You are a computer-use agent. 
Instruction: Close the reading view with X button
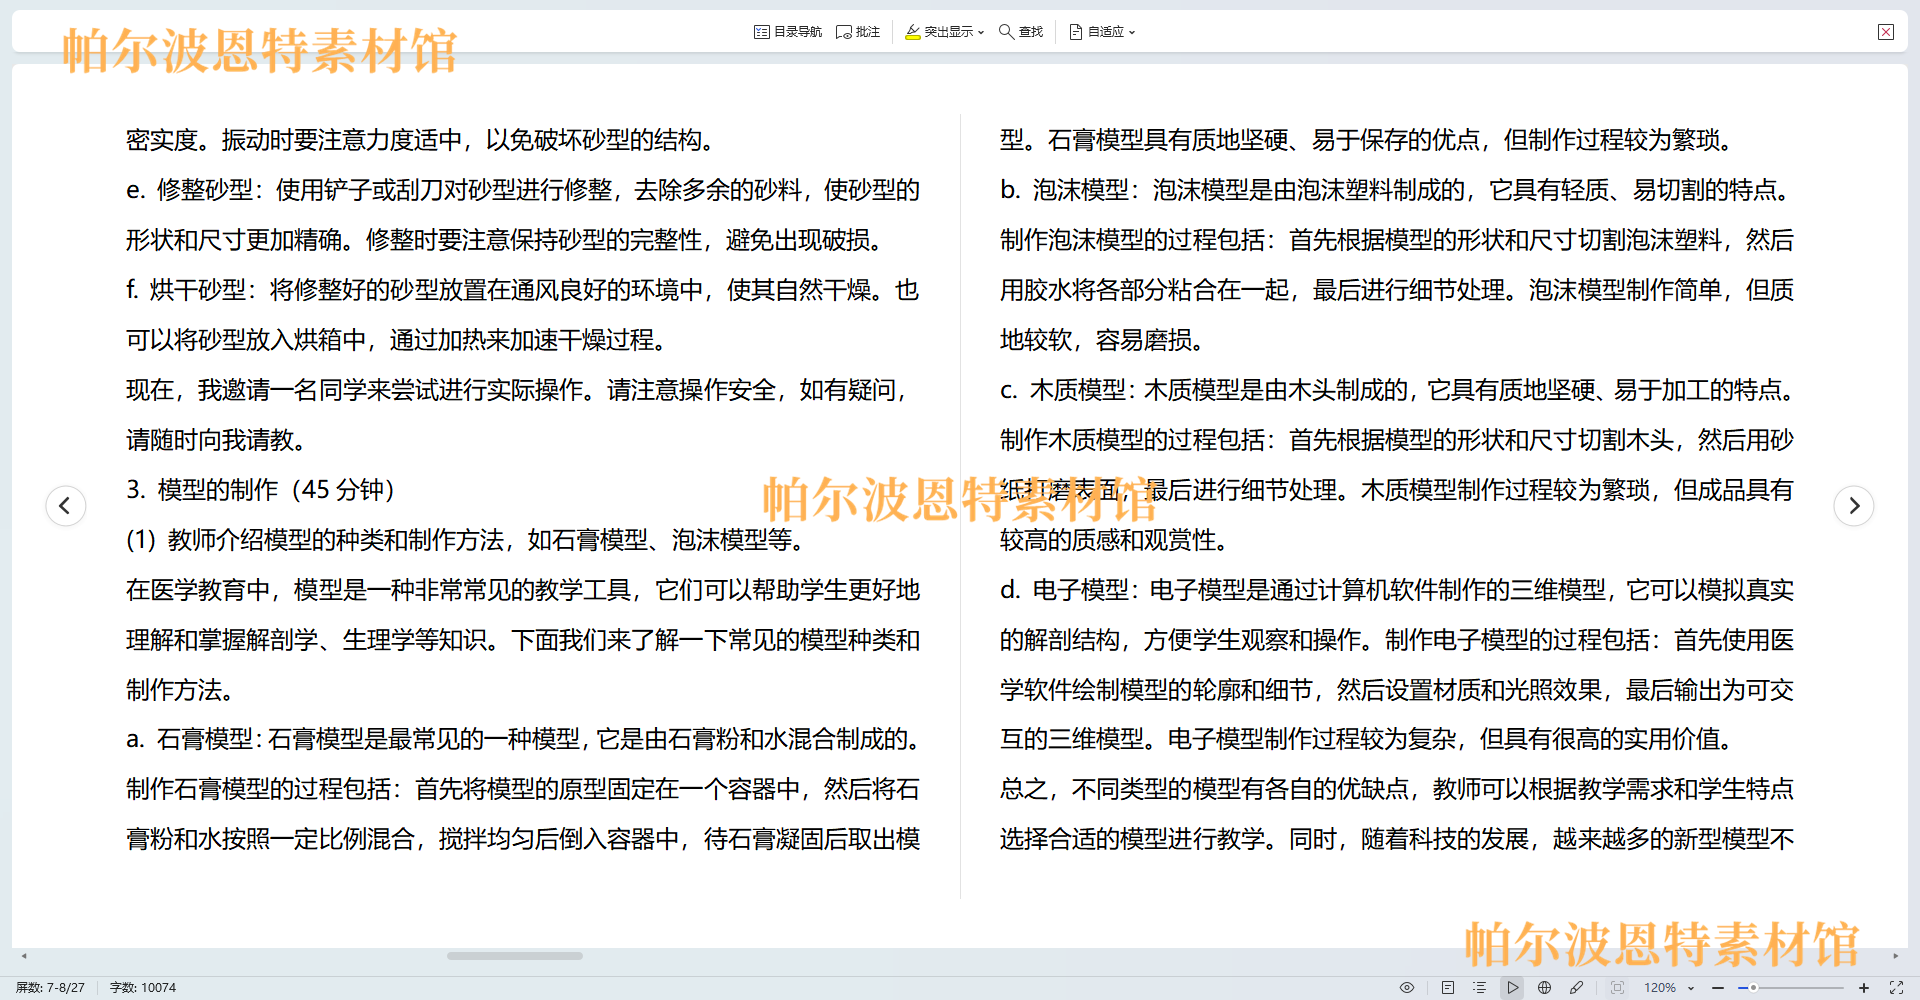pos(1886,32)
